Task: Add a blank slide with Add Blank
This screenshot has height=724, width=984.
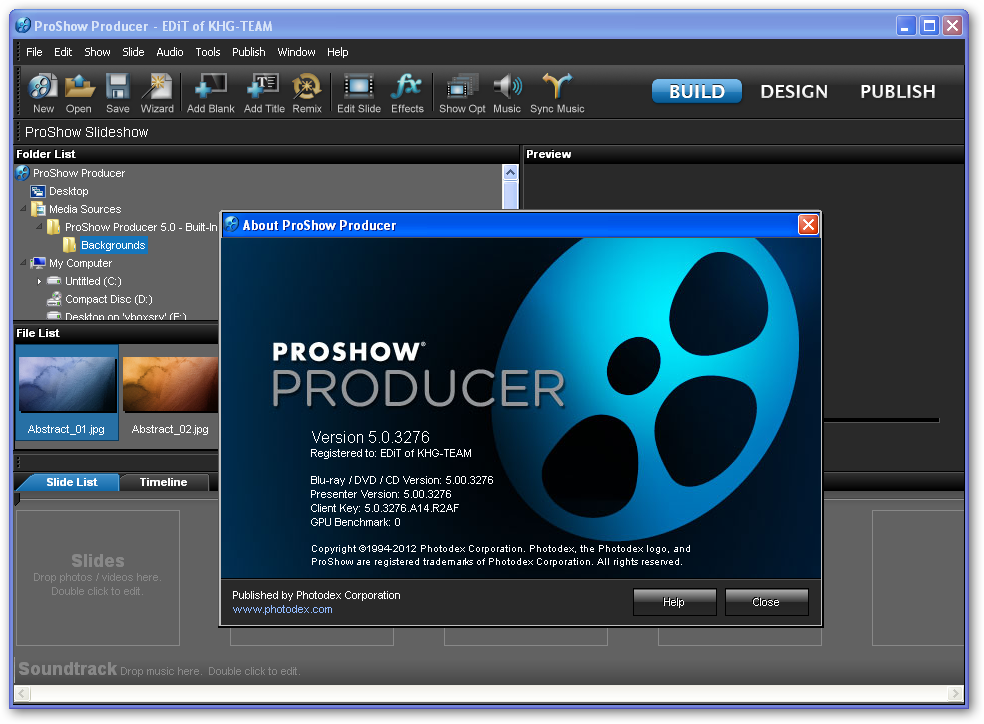Action: 210,93
